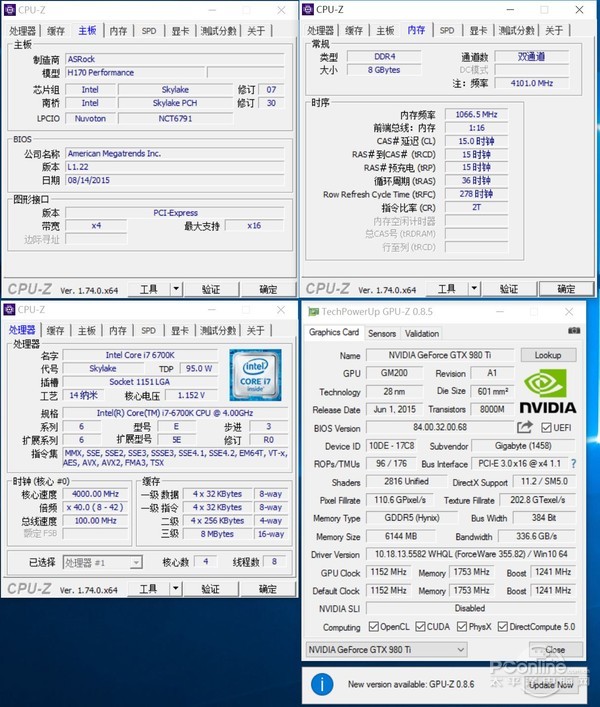This screenshot has height=707, width=600.
Task: Click the processor name value Intel Core i7 6700K
Action: pyautogui.click(x=140, y=355)
